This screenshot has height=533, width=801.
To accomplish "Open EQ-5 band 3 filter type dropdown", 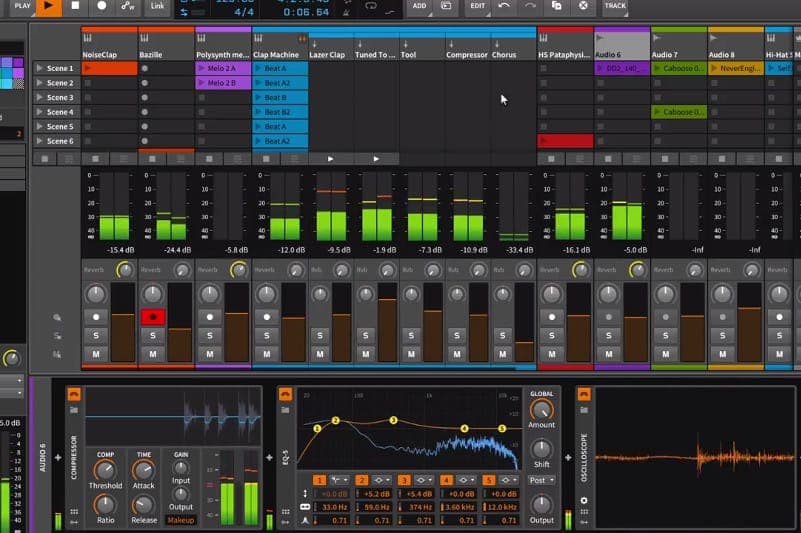I will pos(425,480).
